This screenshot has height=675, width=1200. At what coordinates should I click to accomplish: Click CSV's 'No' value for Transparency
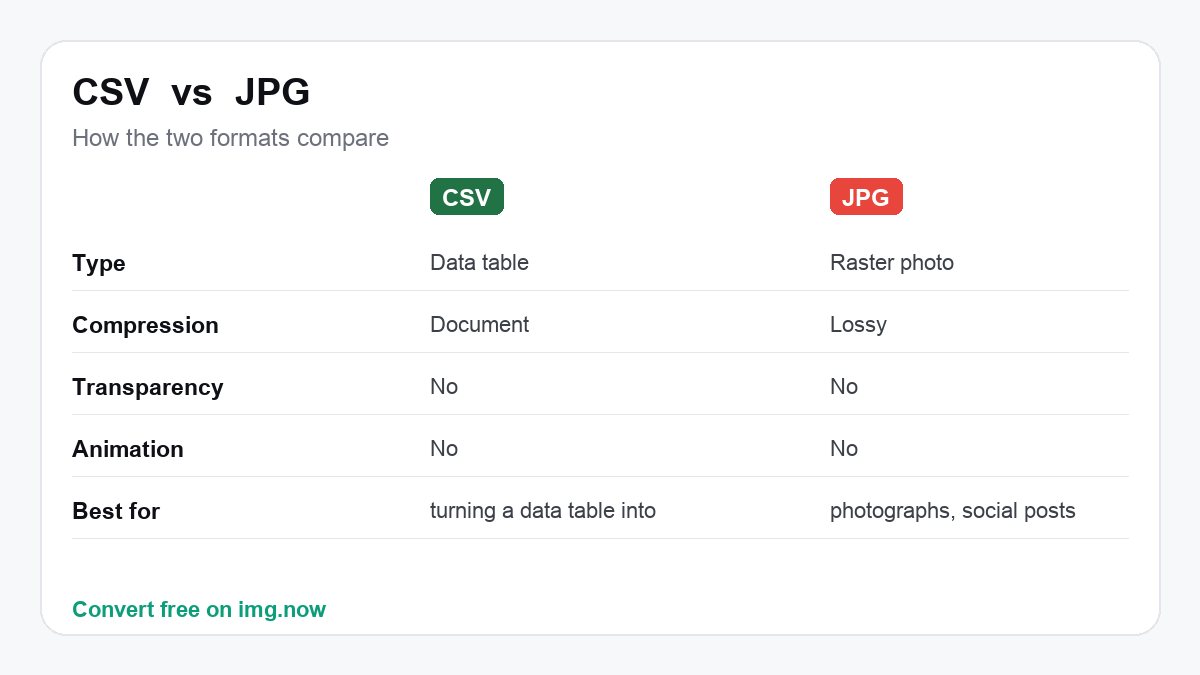coord(444,387)
